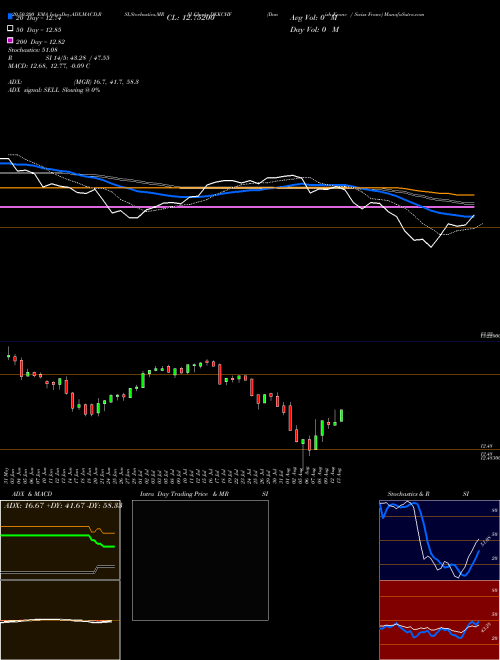Click 'ADX: 16.67 +DY: 41.67 -DY: 58.33' readout

click(63, 505)
